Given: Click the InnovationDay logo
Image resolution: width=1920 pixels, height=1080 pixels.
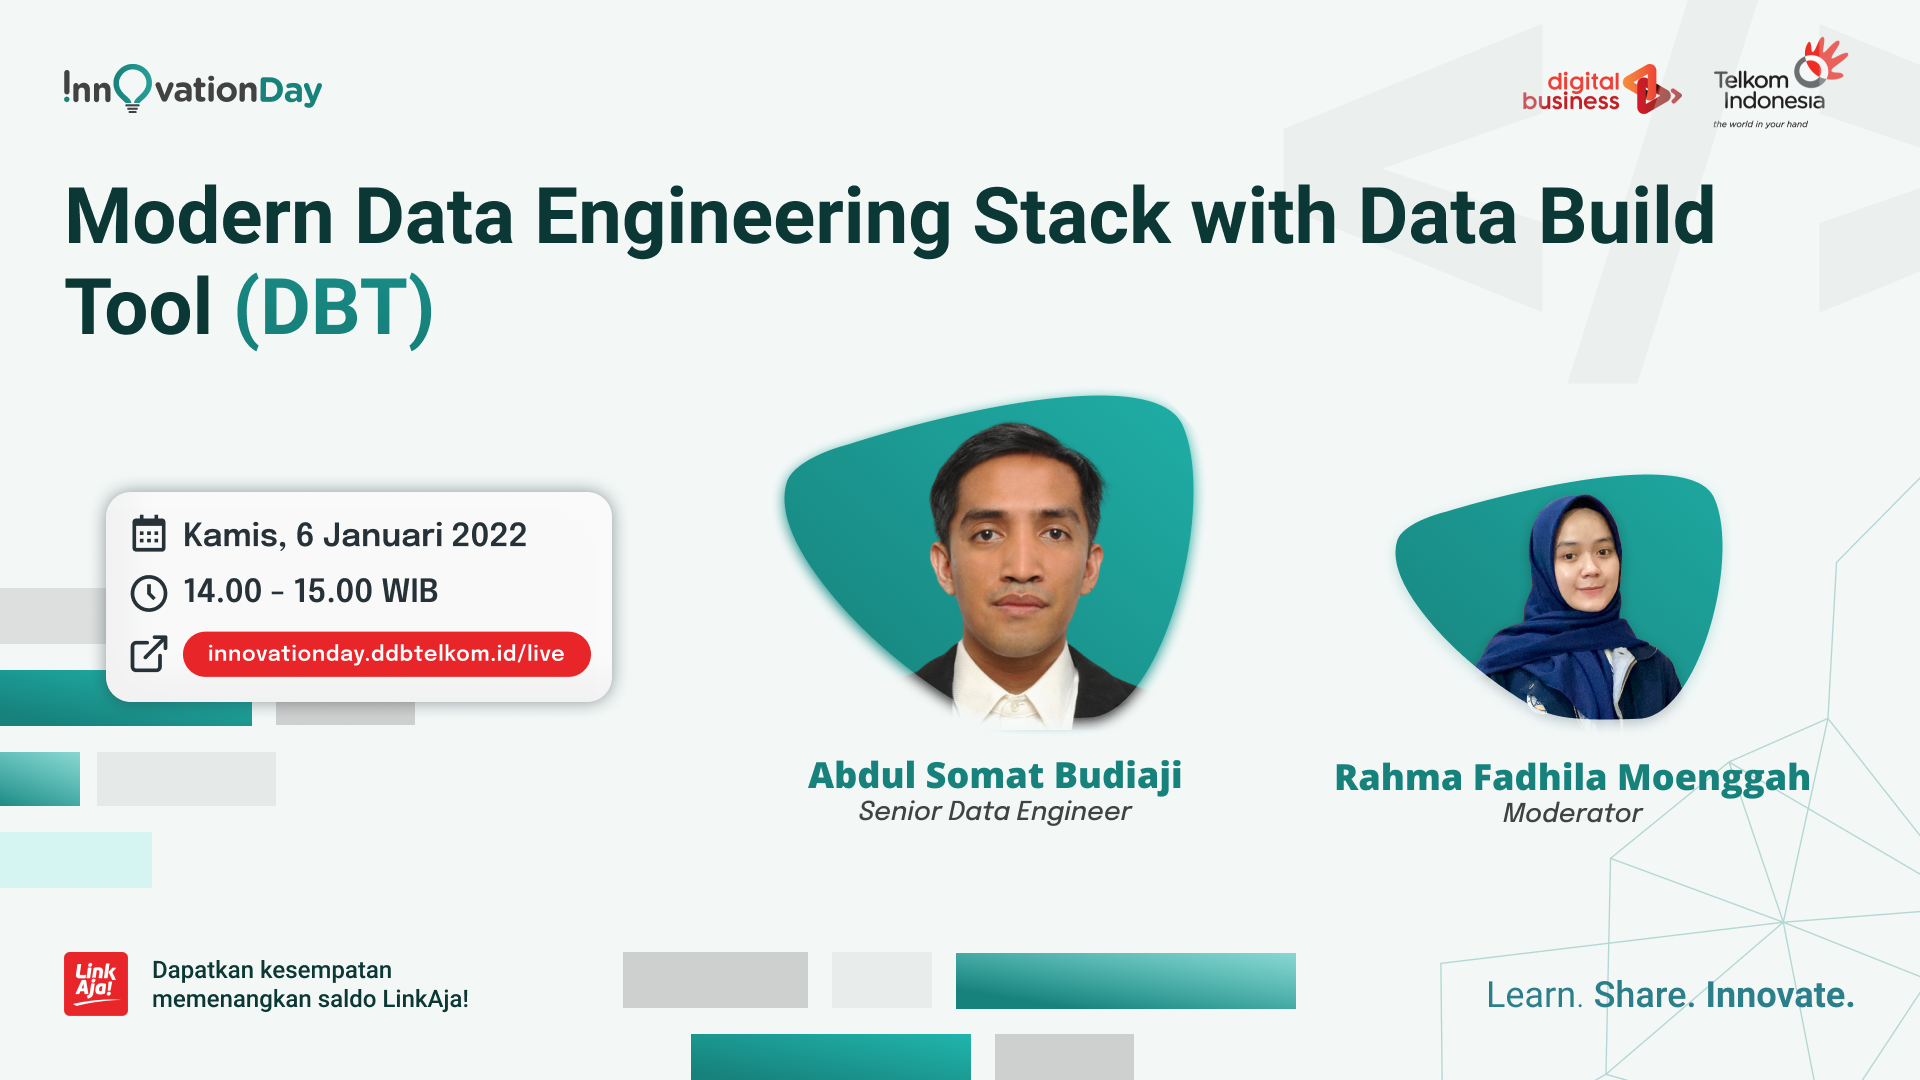Looking at the screenshot, I should [192, 89].
